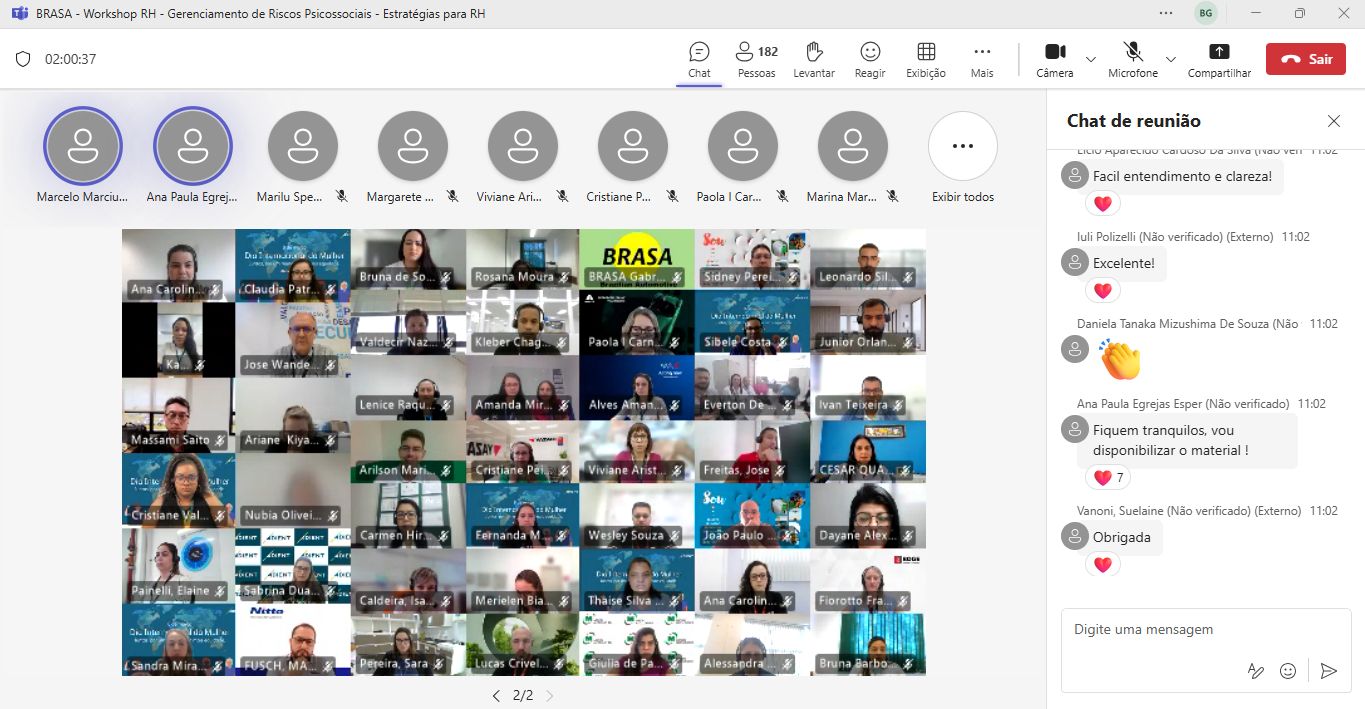1365x709 pixels.
Task: Expand the Câmera options dropdown arrow
Action: [1091, 59]
